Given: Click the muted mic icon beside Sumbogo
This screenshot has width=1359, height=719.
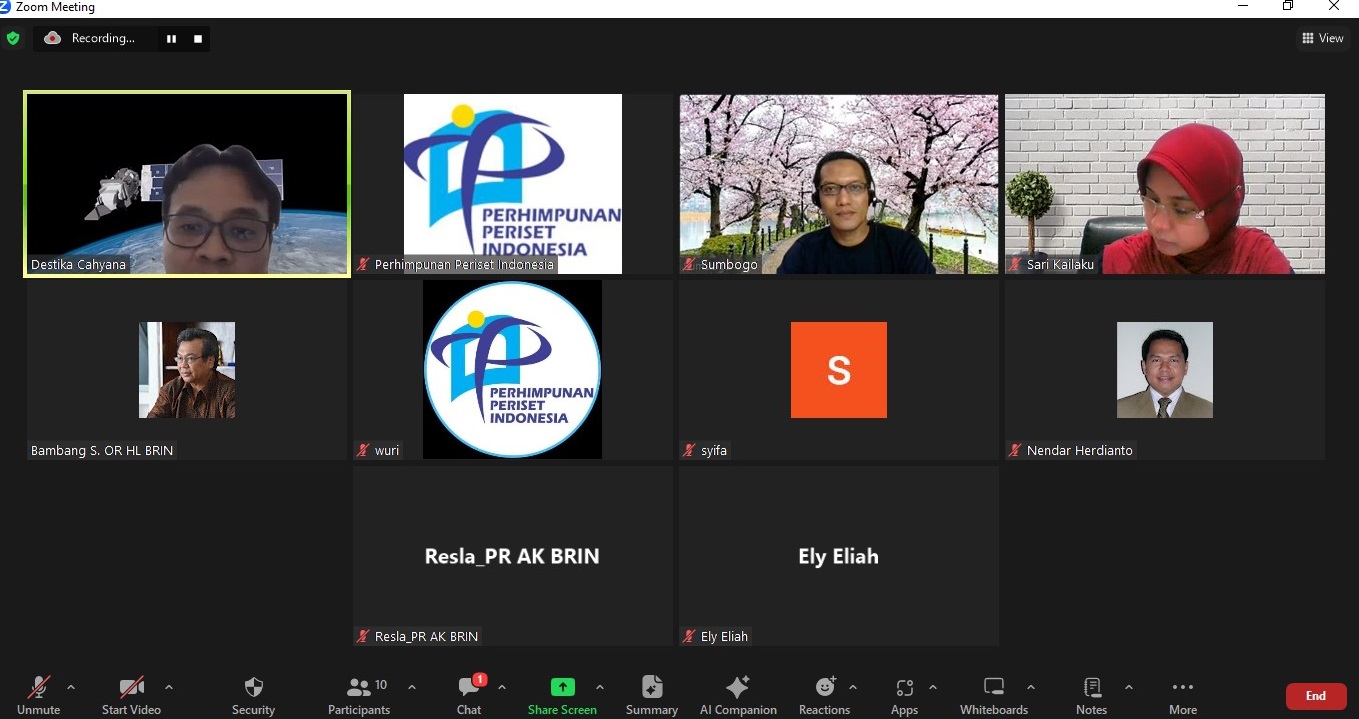Looking at the screenshot, I should [x=689, y=265].
